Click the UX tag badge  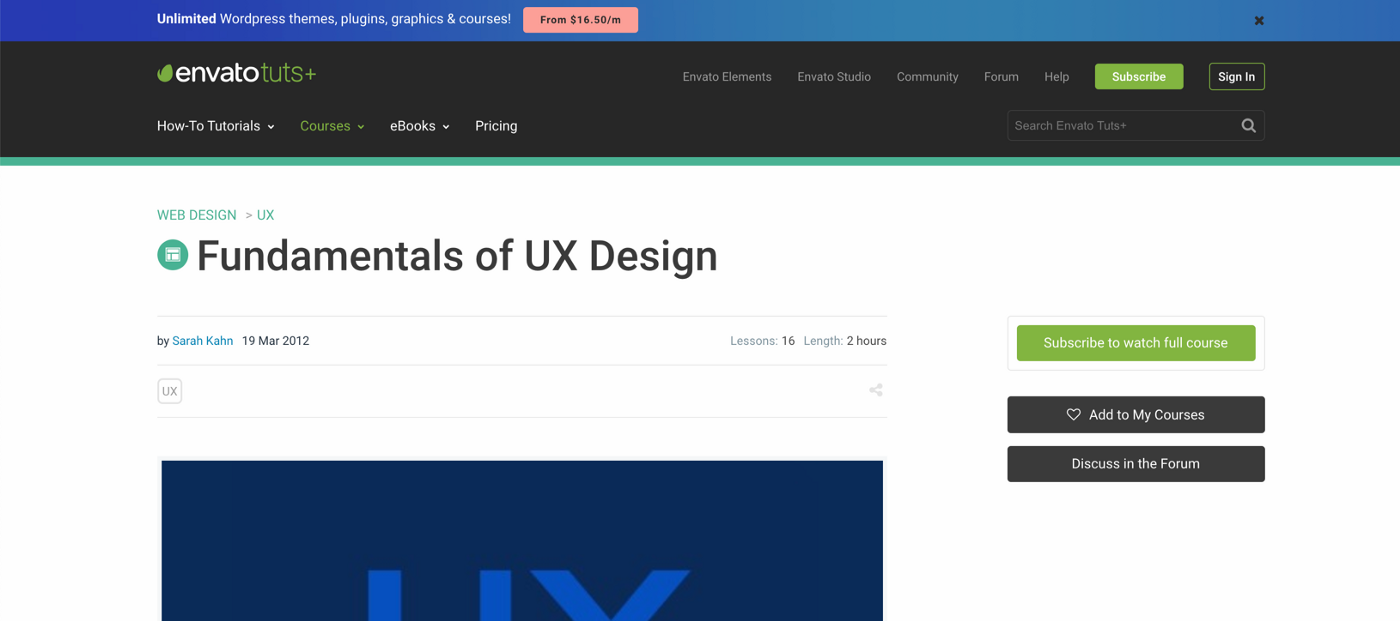(x=170, y=391)
